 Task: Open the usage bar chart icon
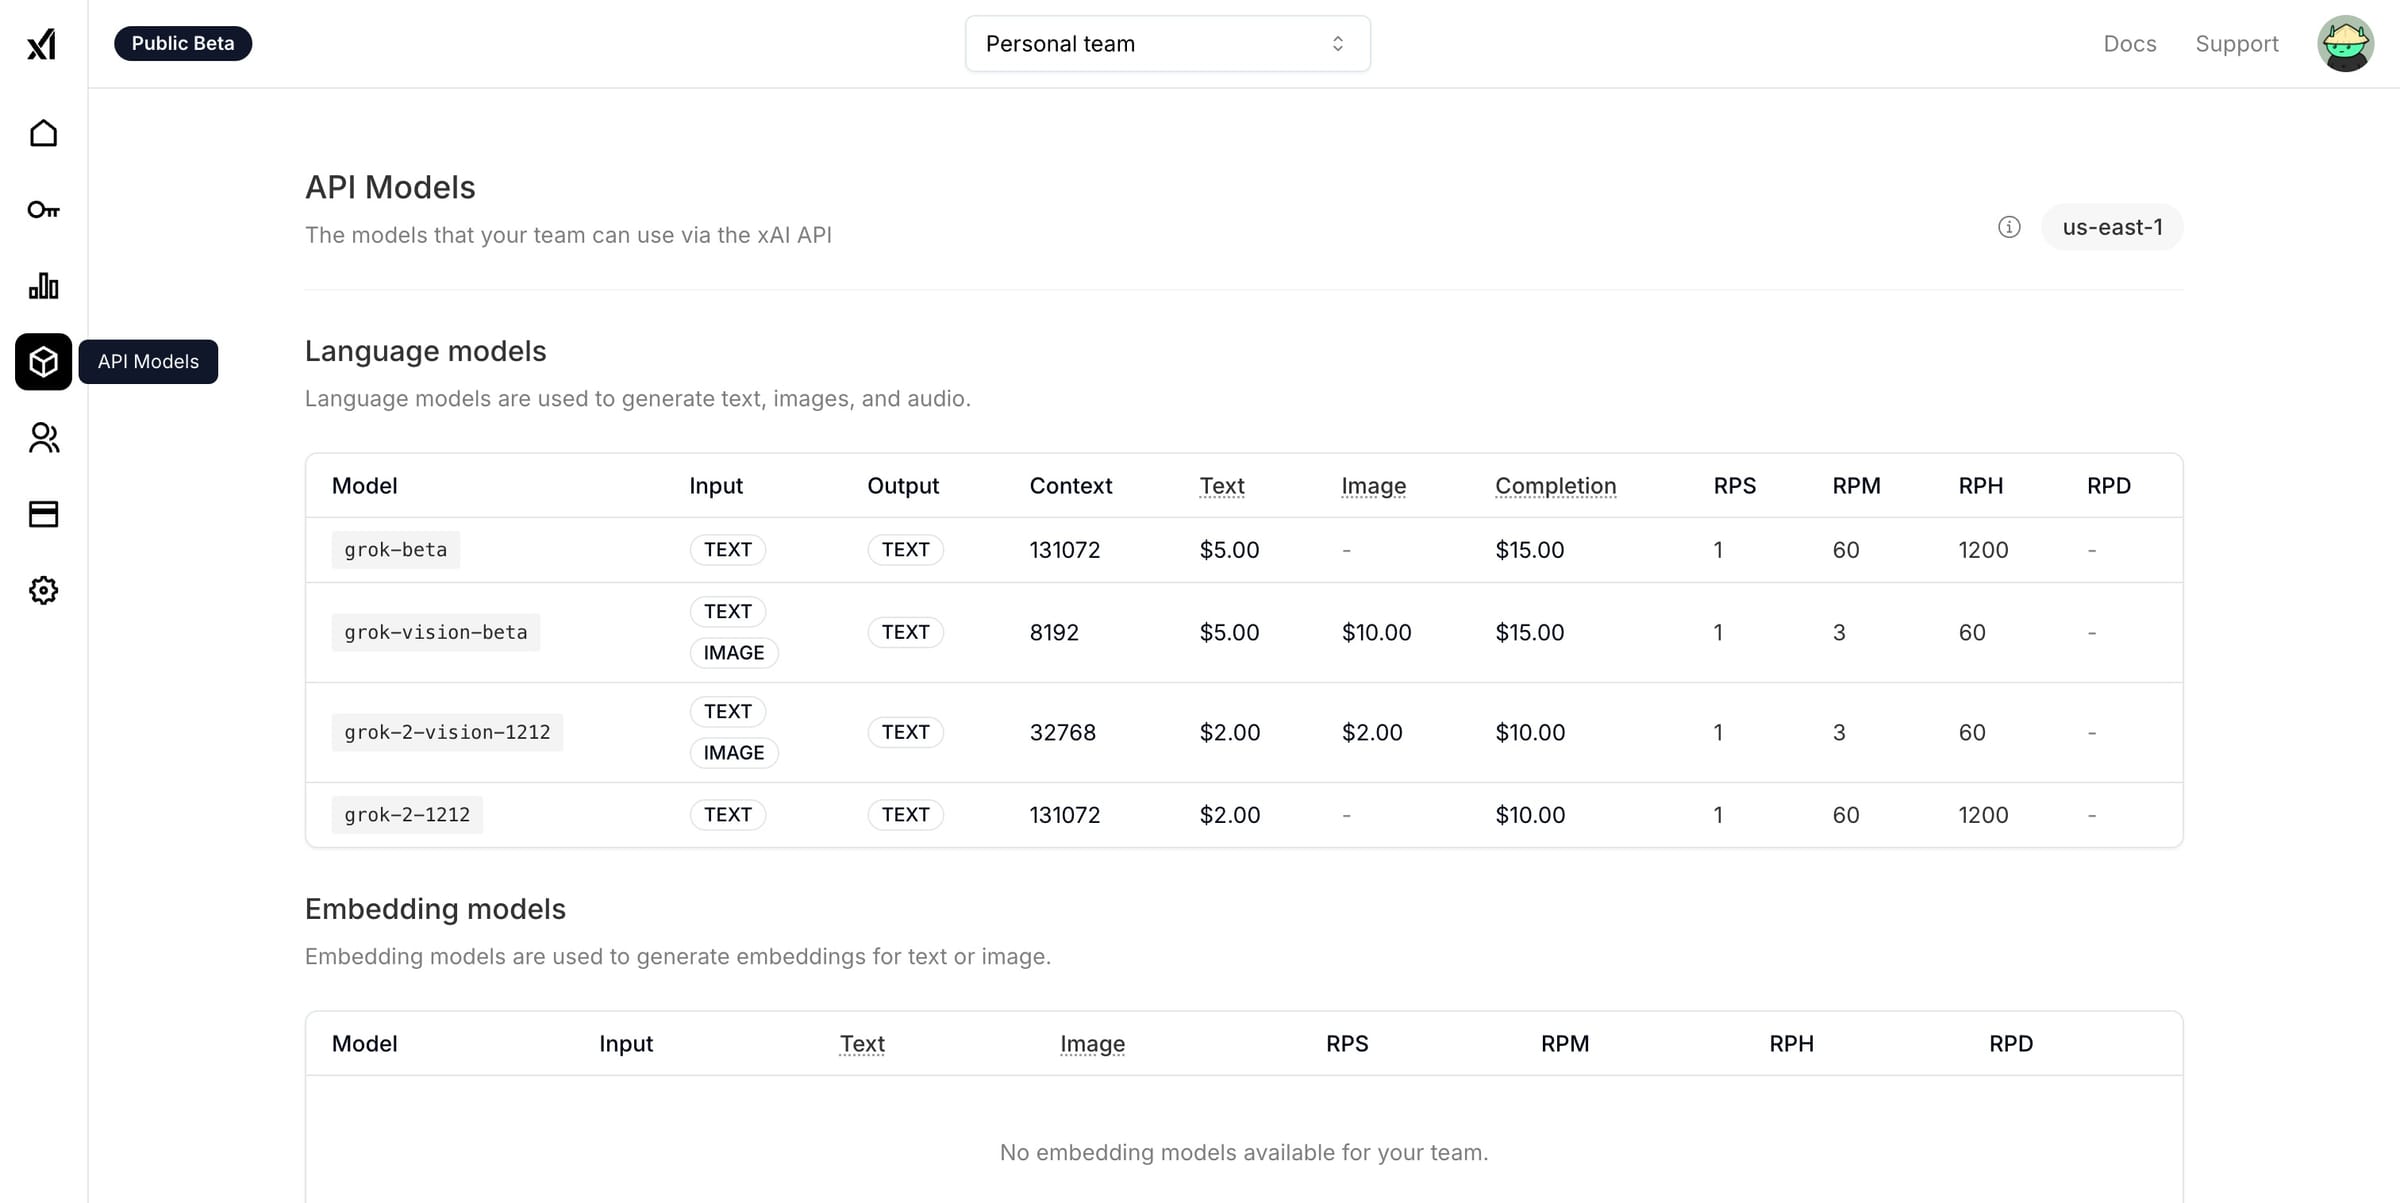point(43,286)
